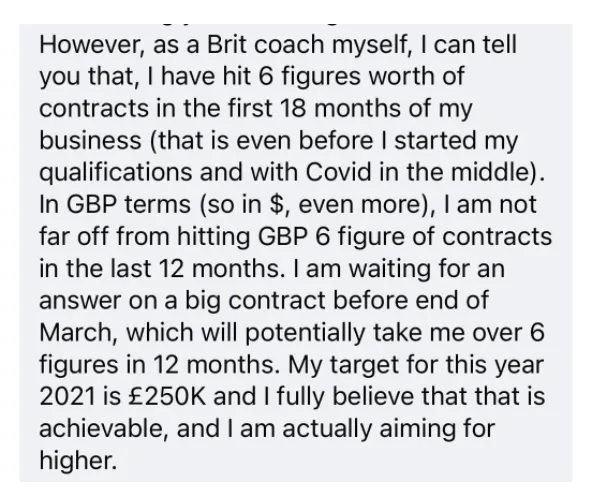Click the phrase "My target for this year"
Viewport: 610px width, 504px height.
(415, 364)
